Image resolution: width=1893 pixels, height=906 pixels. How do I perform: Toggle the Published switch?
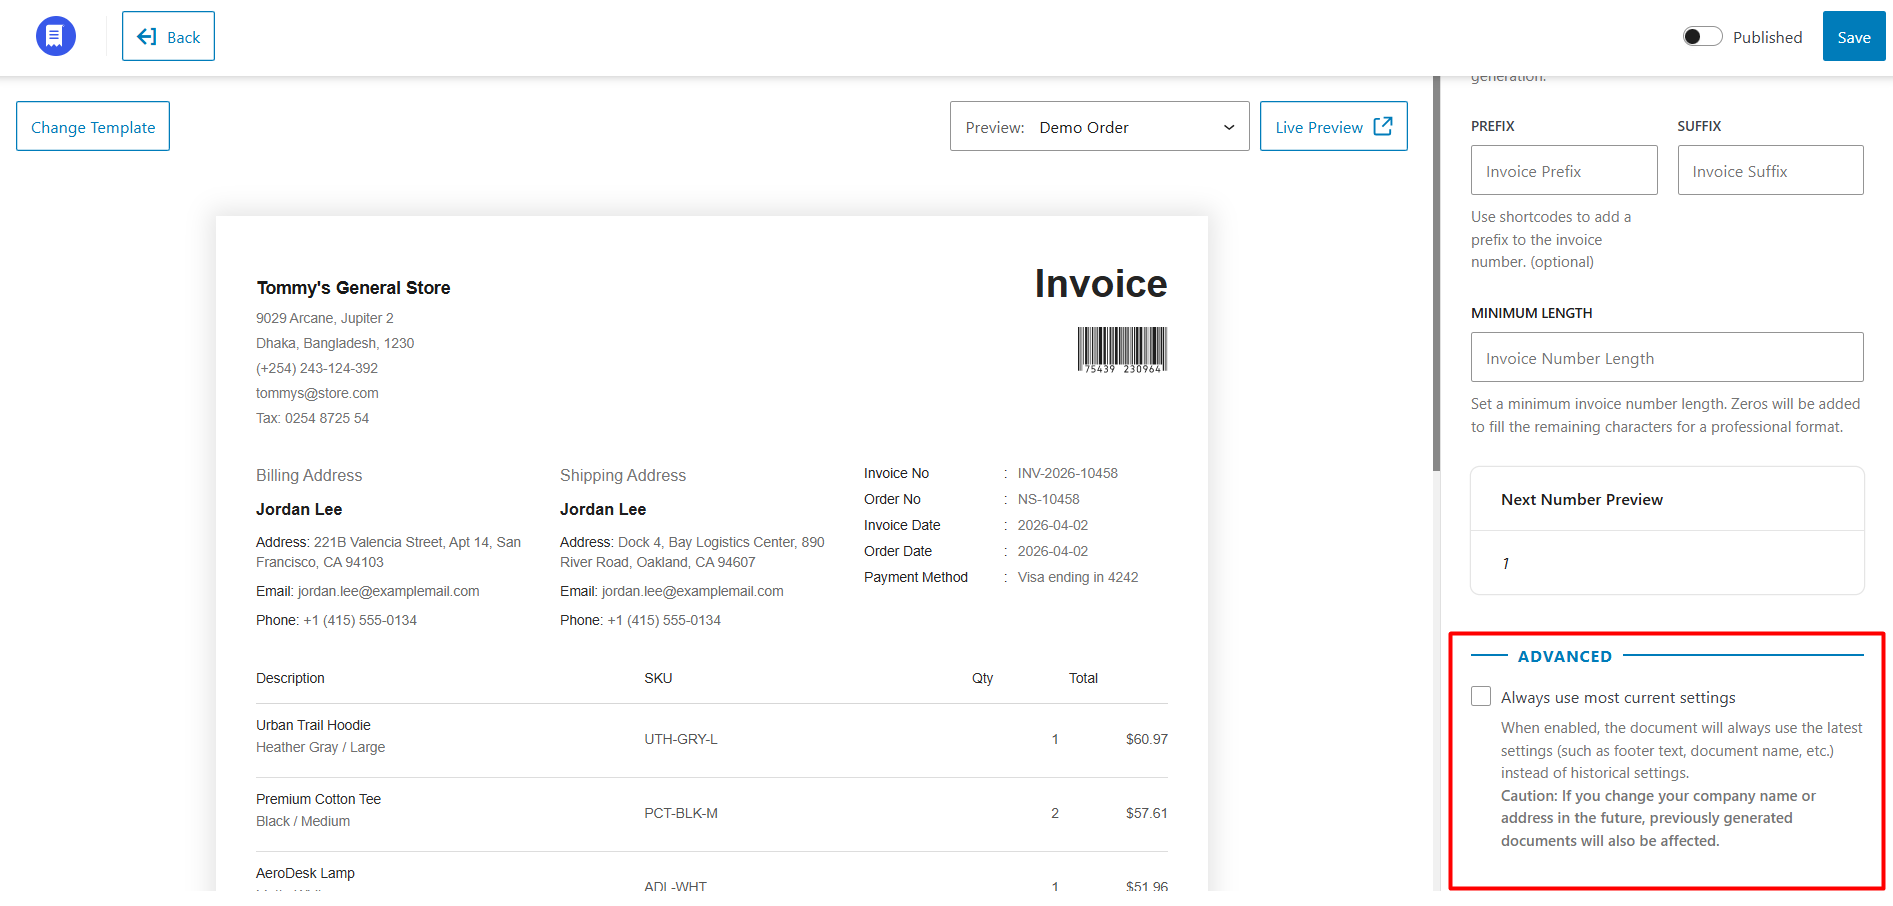pos(1702,37)
